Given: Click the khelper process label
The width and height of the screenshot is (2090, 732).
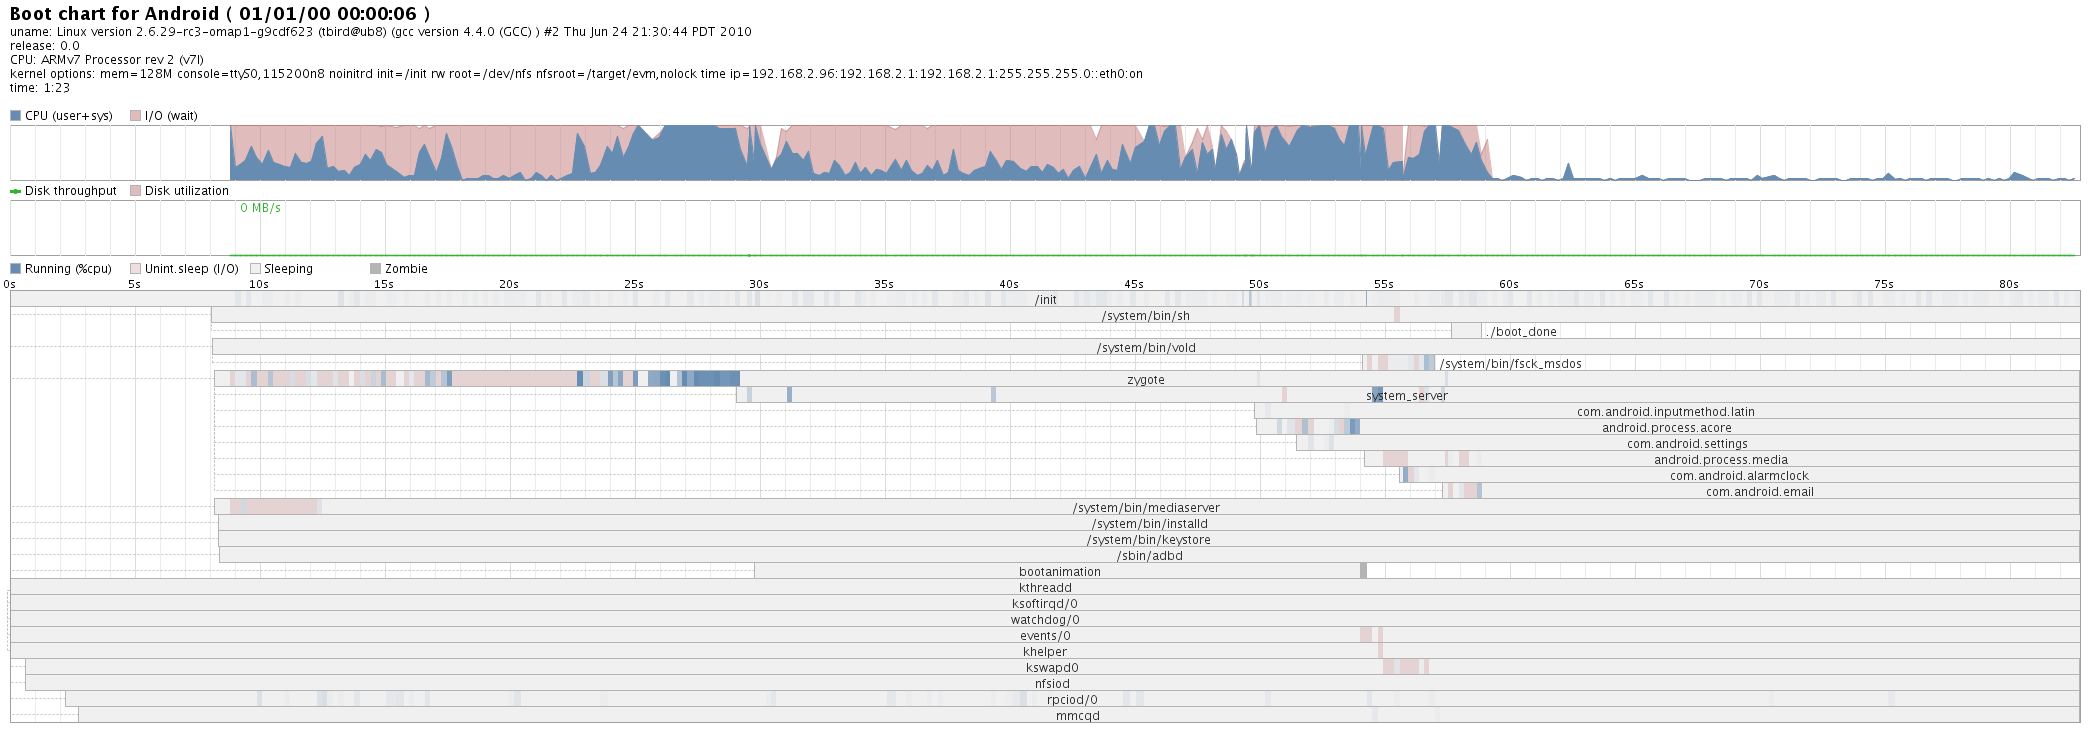Looking at the screenshot, I should pyautogui.click(x=1045, y=652).
